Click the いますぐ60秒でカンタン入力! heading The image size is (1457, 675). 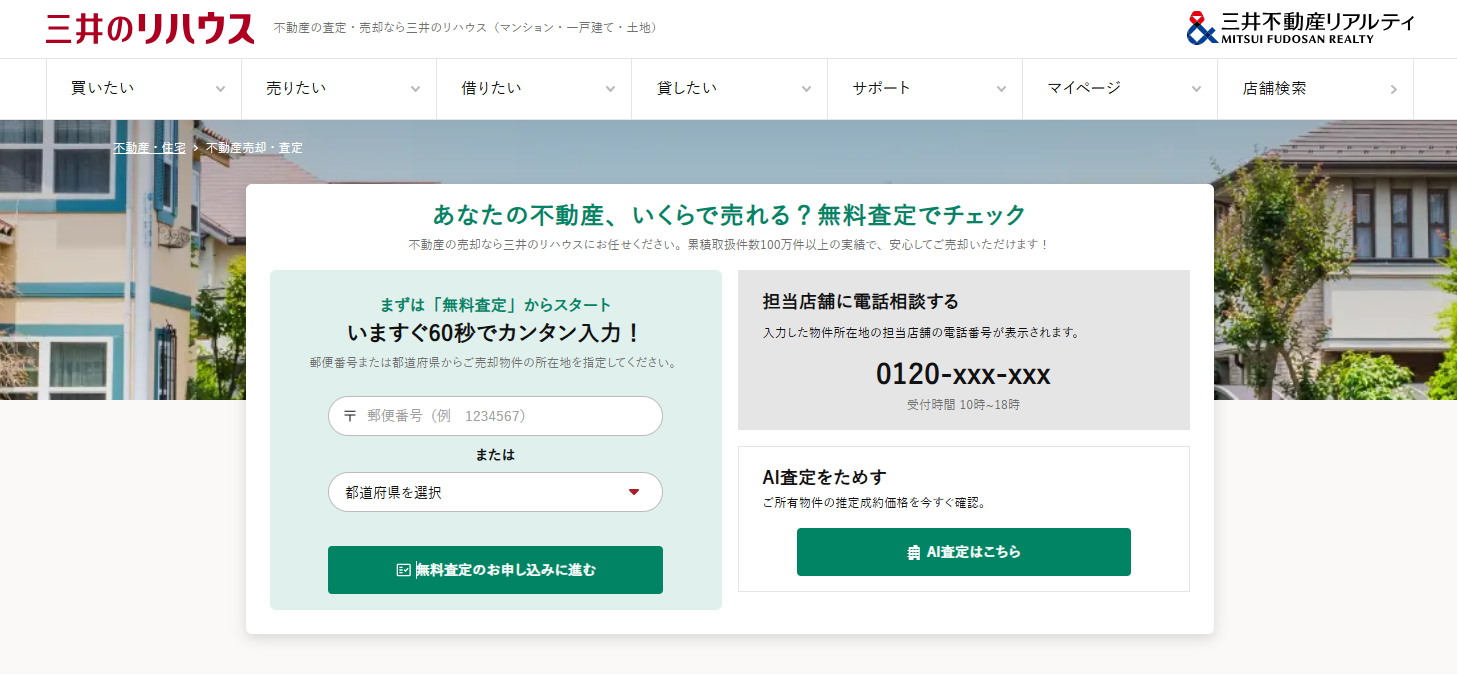pyautogui.click(x=495, y=333)
